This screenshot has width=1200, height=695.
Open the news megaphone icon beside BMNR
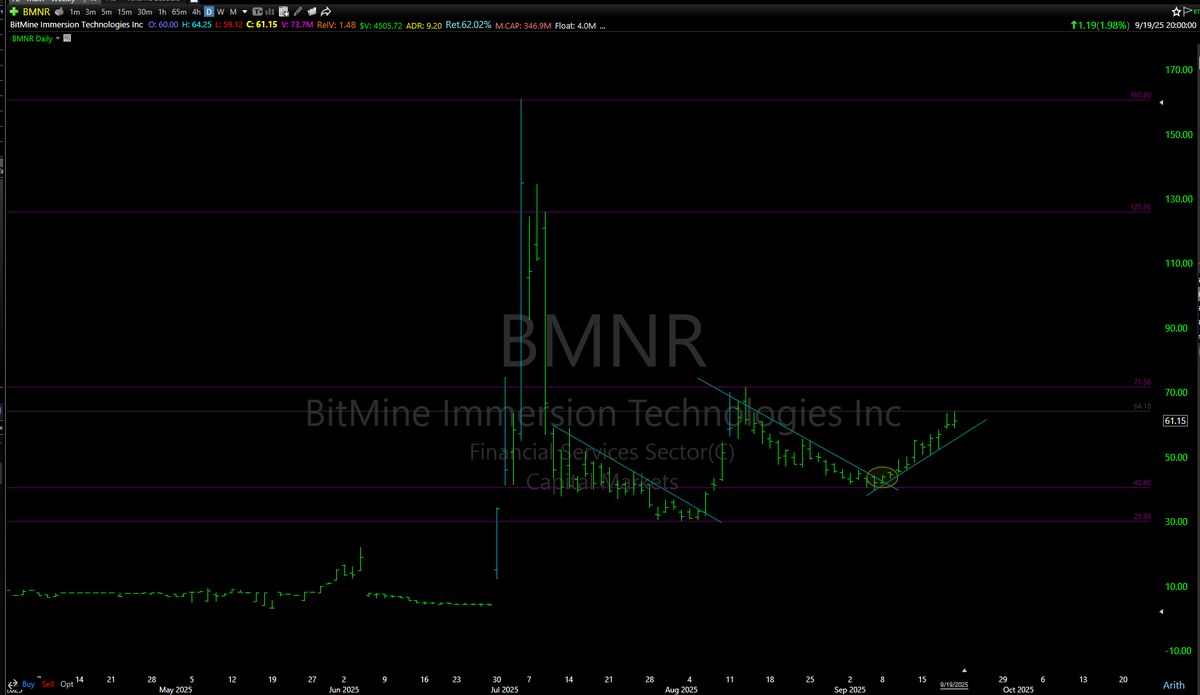pyautogui.click(x=59, y=12)
